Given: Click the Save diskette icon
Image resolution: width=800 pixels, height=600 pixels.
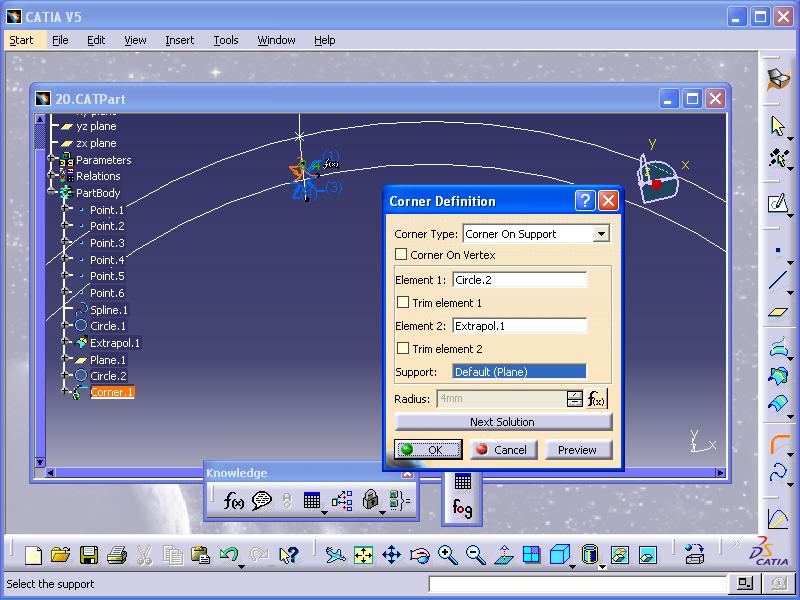Looking at the screenshot, I should click(x=89, y=555).
